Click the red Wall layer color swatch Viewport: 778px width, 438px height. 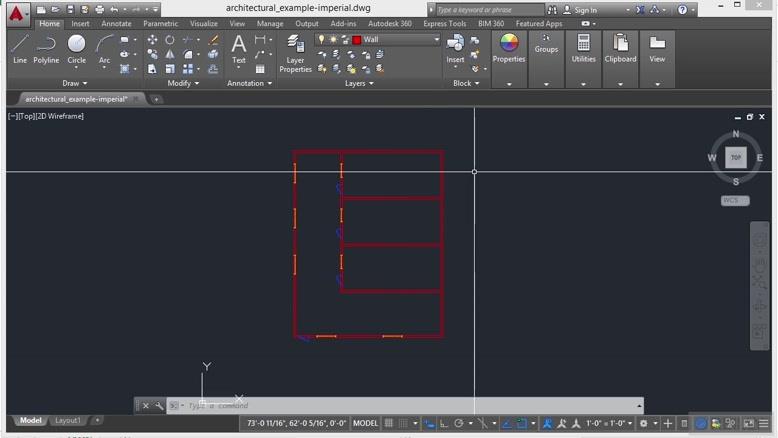coord(356,40)
